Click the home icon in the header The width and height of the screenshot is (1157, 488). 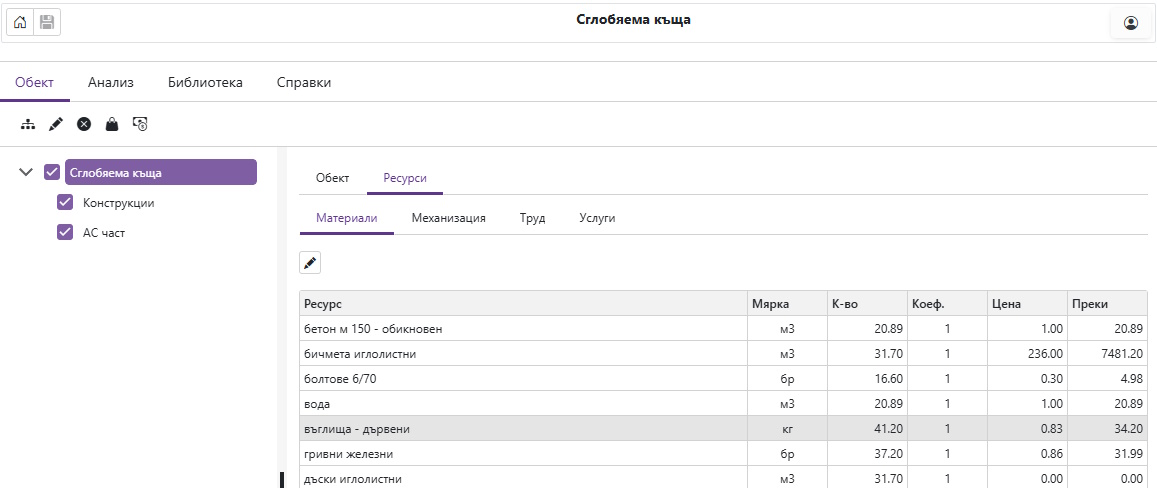click(20, 22)
